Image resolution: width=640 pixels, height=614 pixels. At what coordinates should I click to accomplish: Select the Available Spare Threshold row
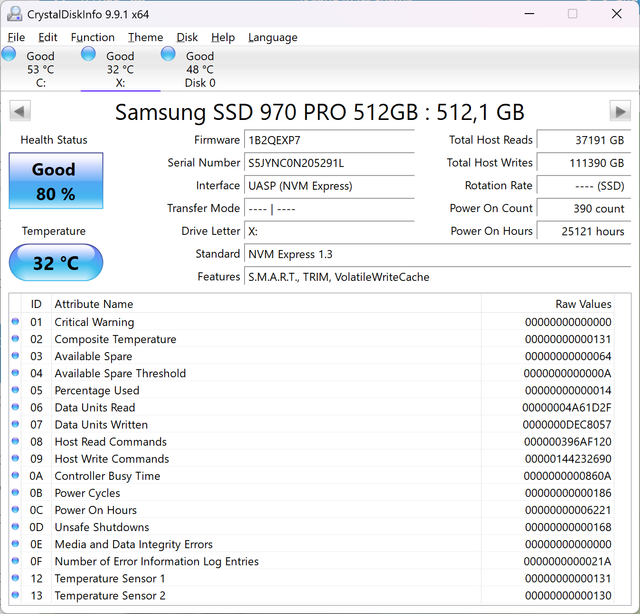[x=312, y=374]
